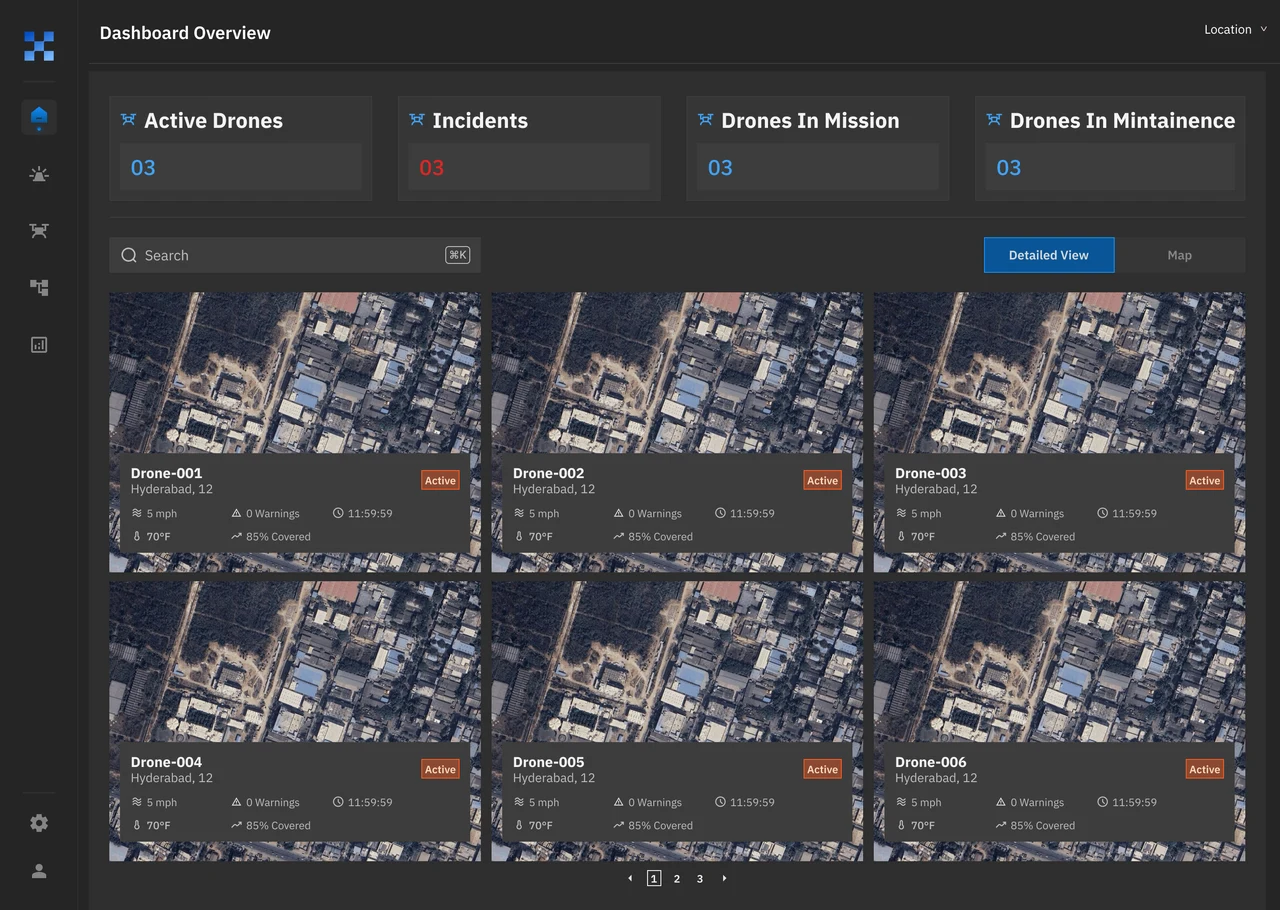Click the search magnifier icon
The width and height of the screenshot is (1280, 910).
pyautogui.click(x=129, y=255)
